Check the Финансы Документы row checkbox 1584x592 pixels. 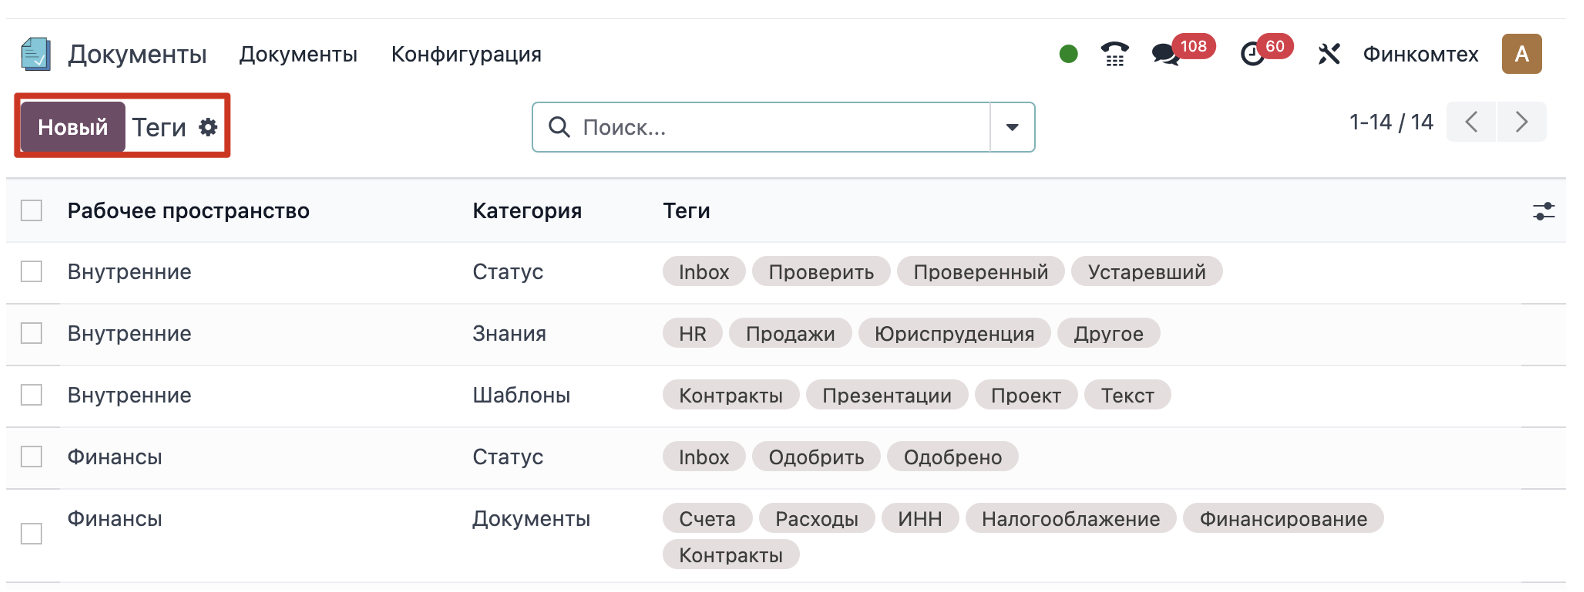32,534
